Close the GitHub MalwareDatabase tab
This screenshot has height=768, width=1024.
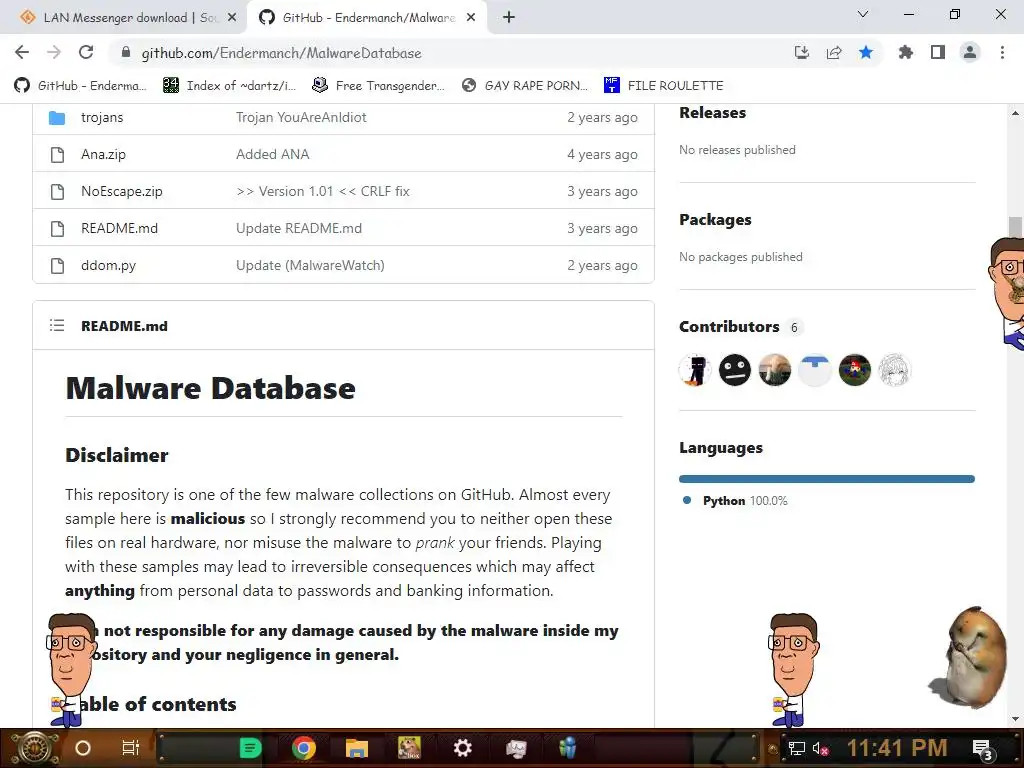coord(471,18)
